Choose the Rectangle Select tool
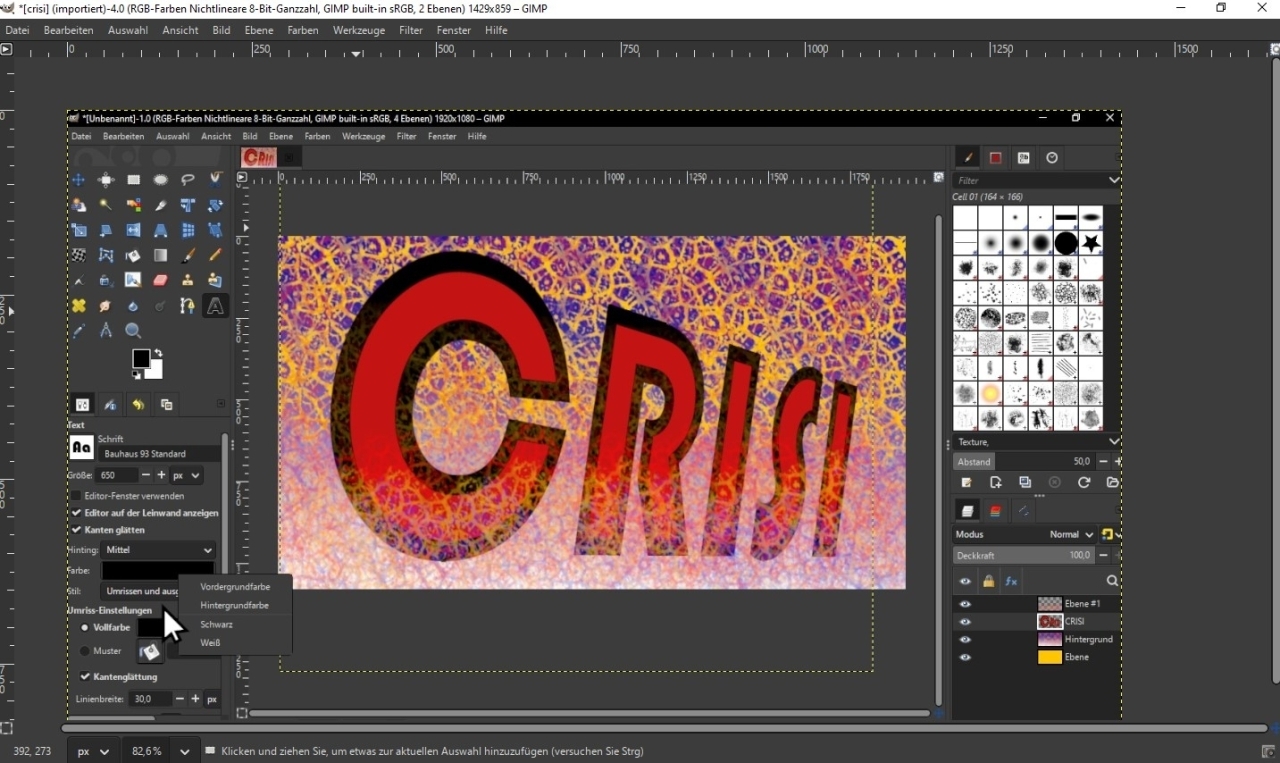 (x=133, y=180)
